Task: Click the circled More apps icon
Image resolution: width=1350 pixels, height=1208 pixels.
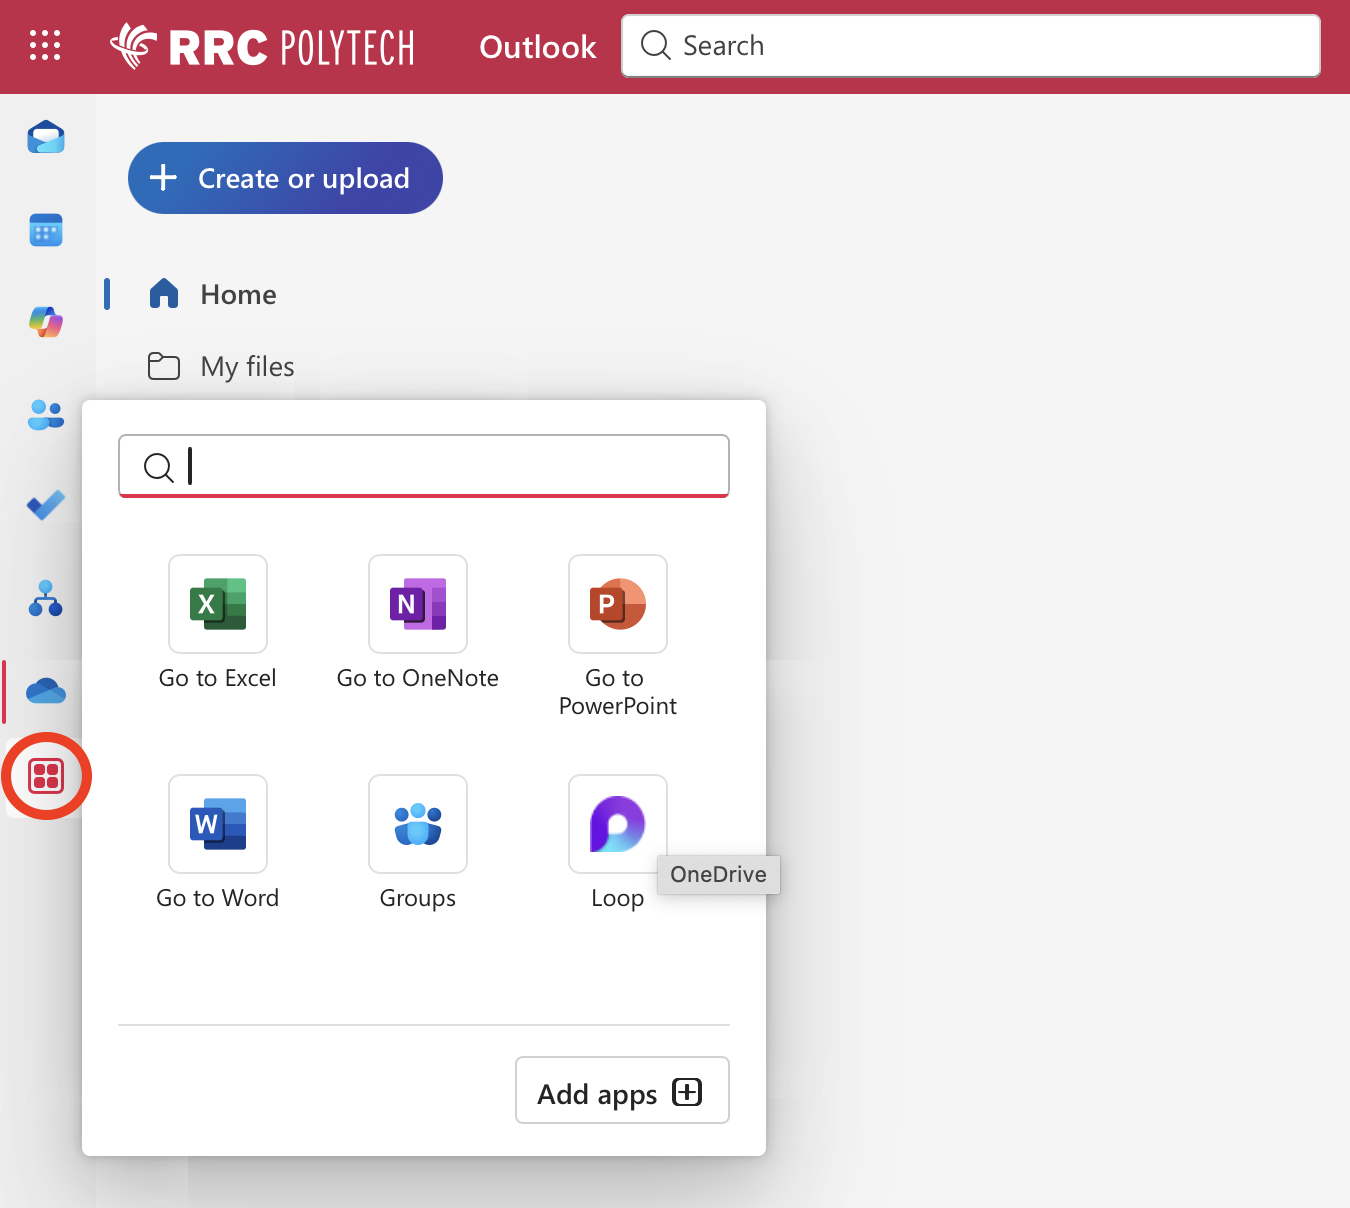Action: (x=46, y=776)
